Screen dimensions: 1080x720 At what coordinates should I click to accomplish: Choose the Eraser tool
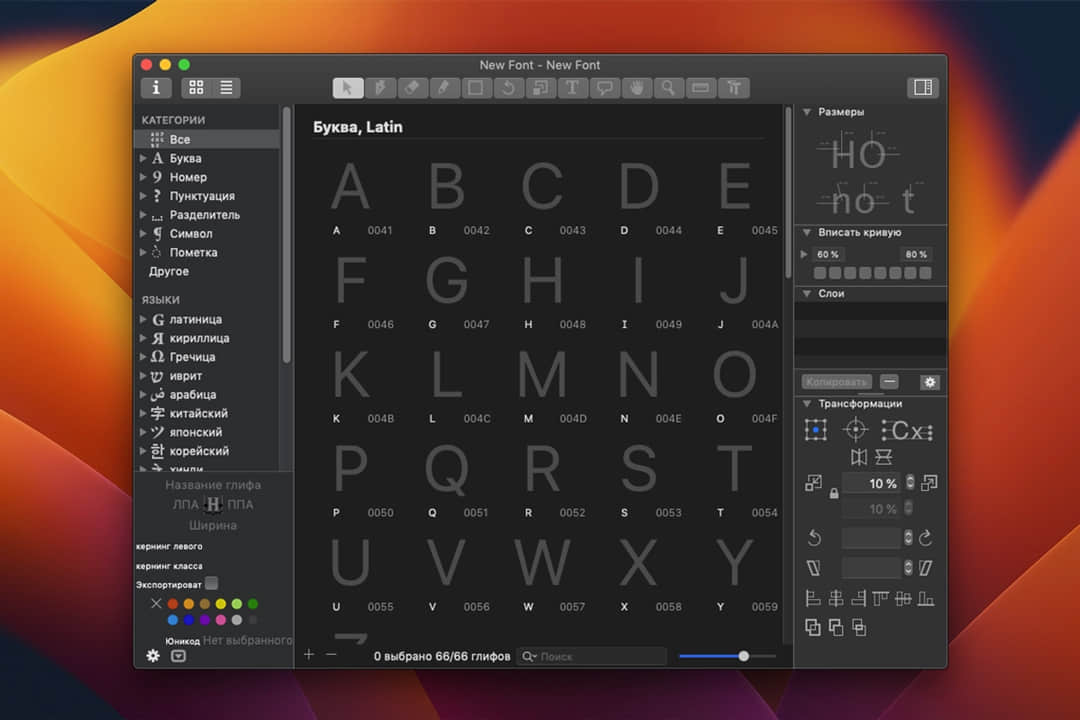(x=411, y=88)
